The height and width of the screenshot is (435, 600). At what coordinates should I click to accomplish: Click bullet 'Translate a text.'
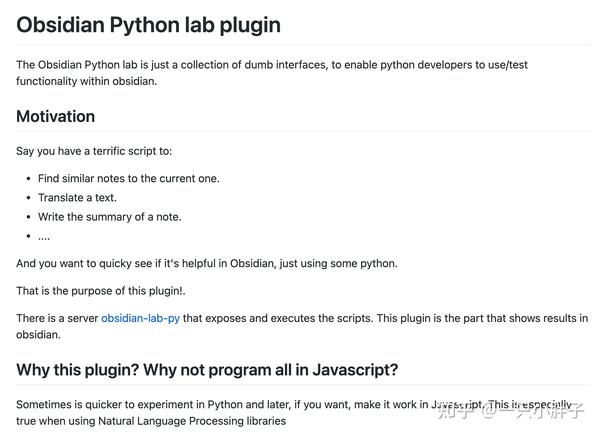pyautogui.click(x=77, y=198)
